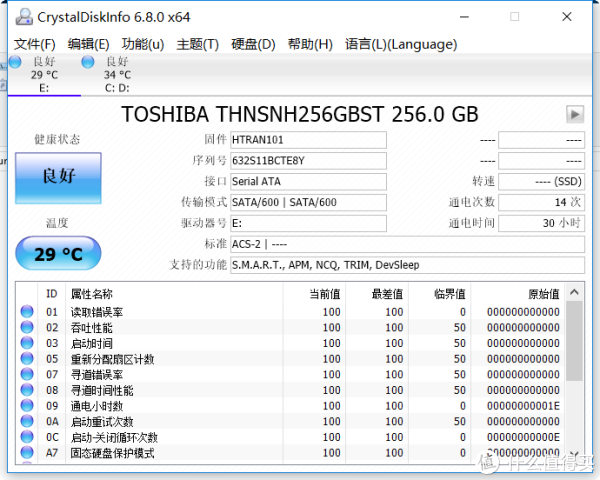Select the C: D: drive status indicator
The width and height of the screenshot is (600, 480).
tap(88, 62)
